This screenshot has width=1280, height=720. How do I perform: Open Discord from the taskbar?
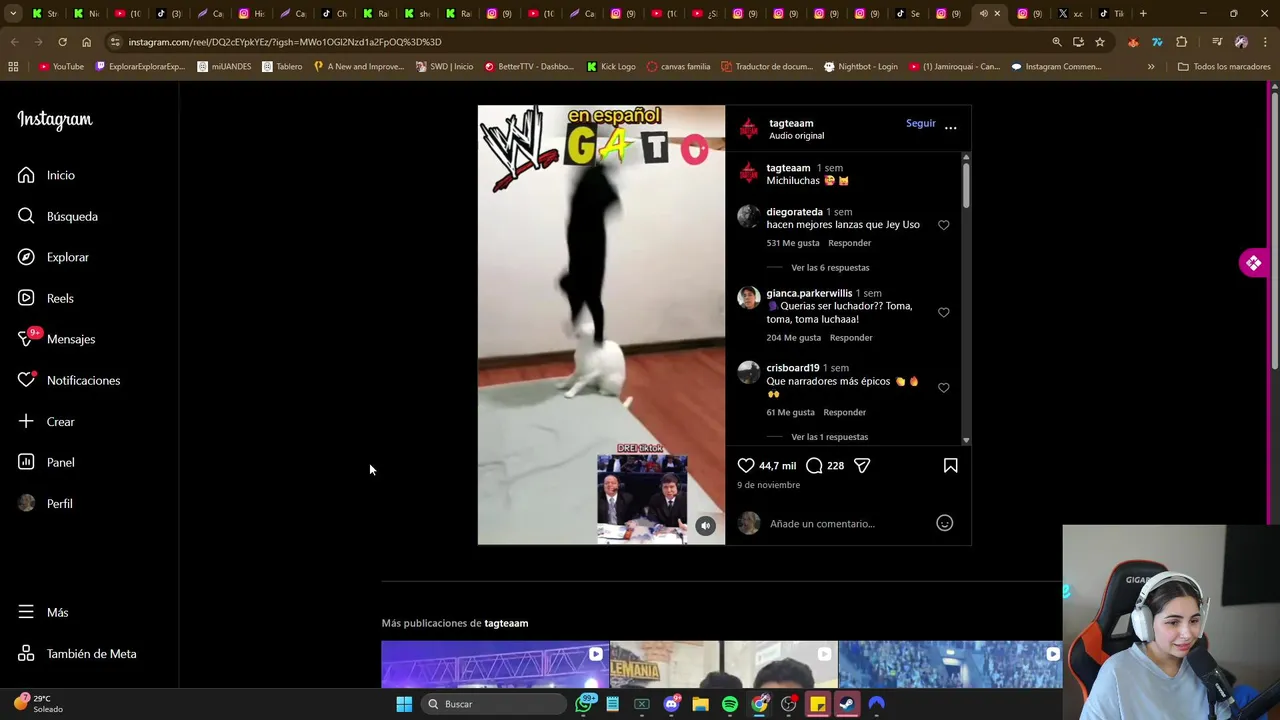[x=671, y=704]
